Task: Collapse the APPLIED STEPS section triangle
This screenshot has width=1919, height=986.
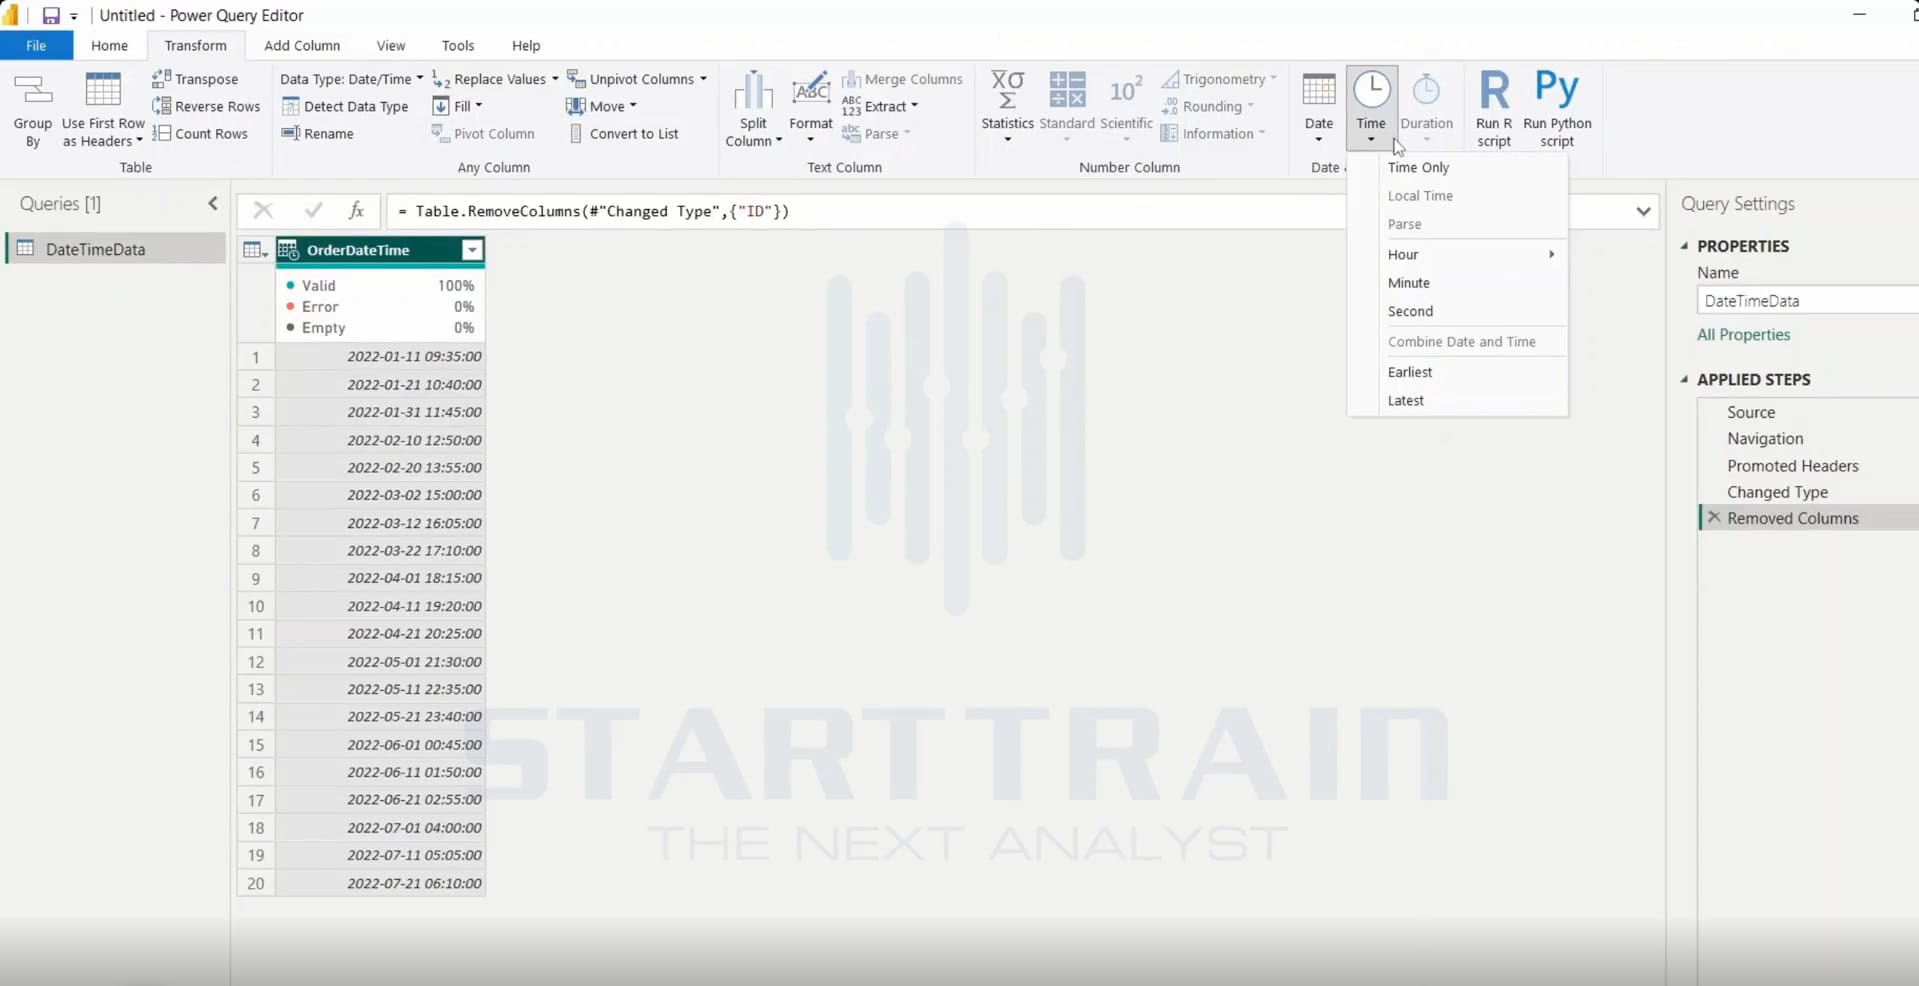Action: click(1685, 379)
